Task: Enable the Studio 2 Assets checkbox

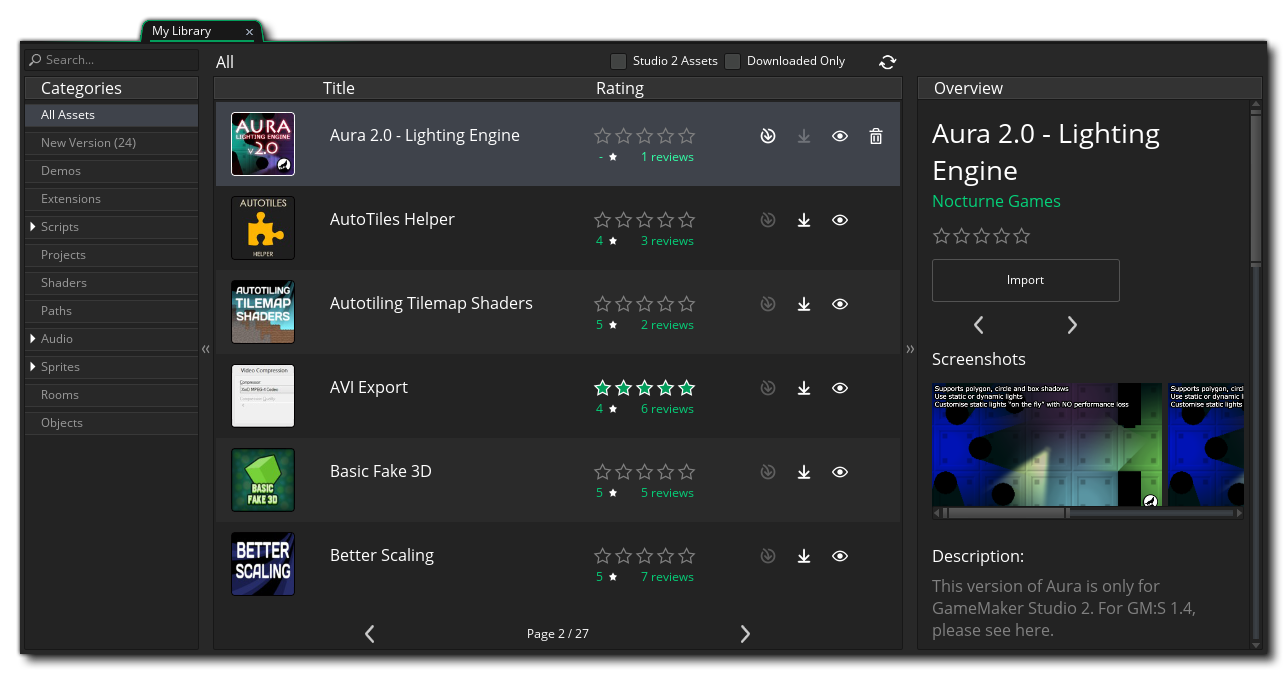Action: click(x=619, y=61)
